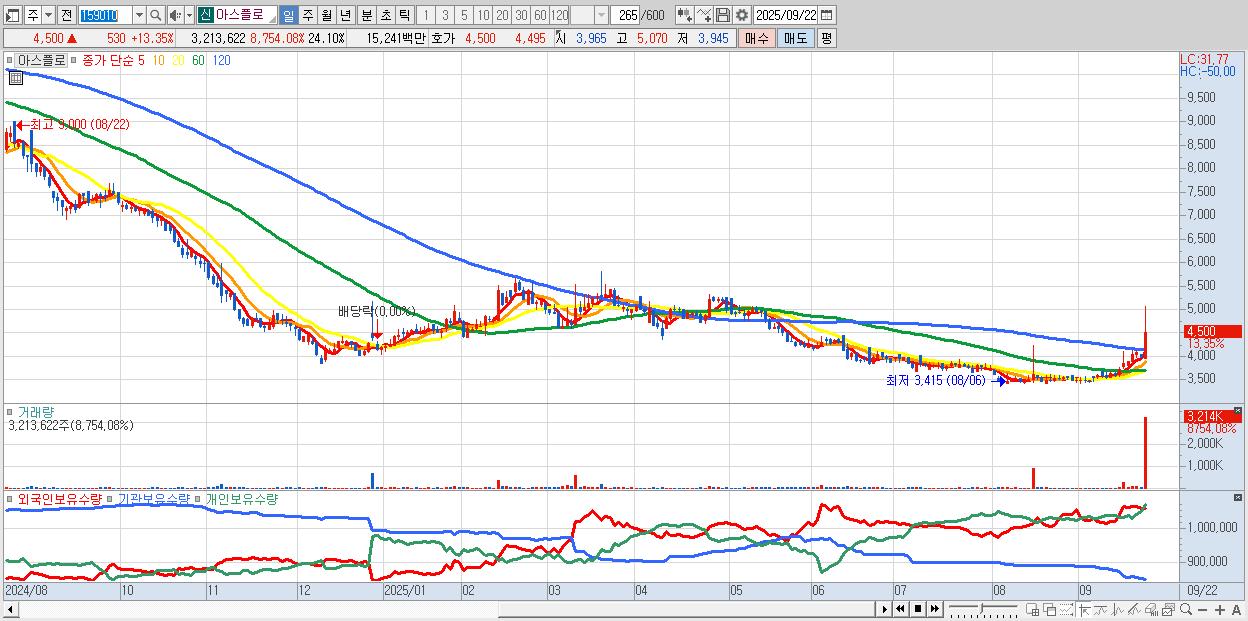Viewport: 1248px width, 621px height.
Task: Click the grid table icon under legend
Action: [15, 77]
